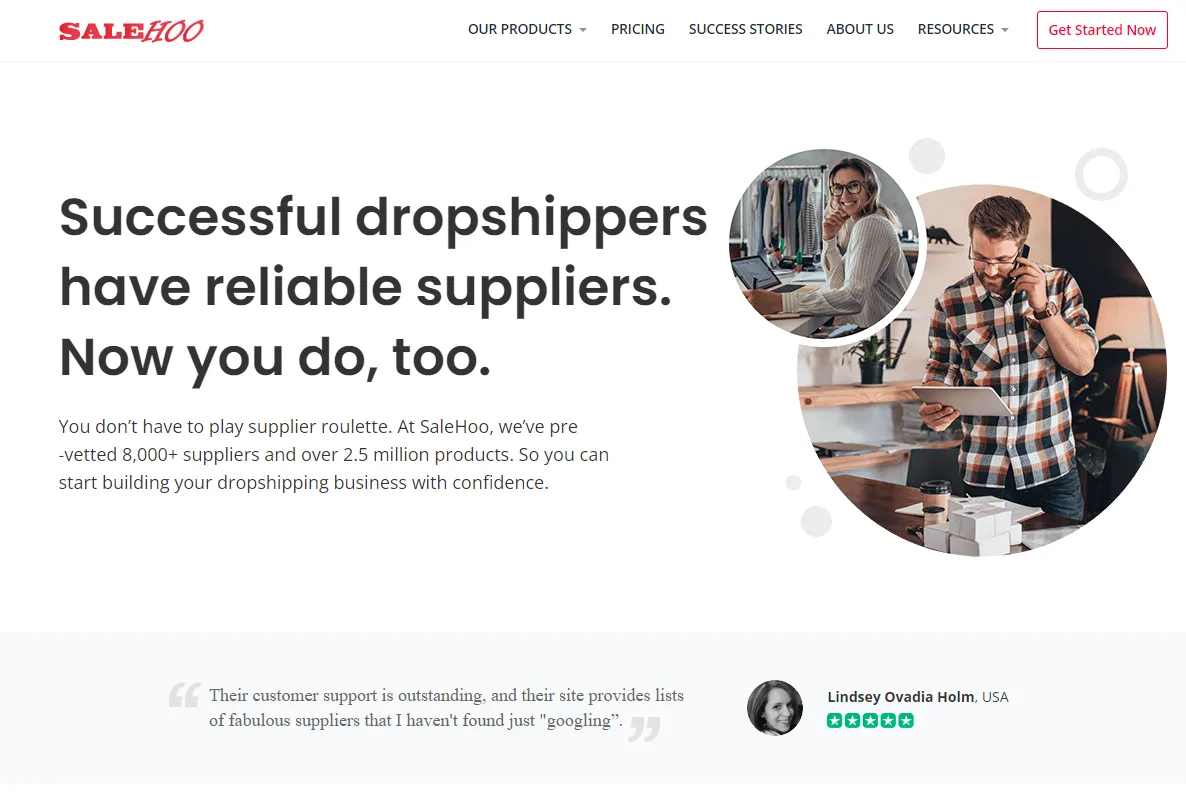Visit the About Us page
Viewport: 1186px width, 794px height.
point(860,29)
